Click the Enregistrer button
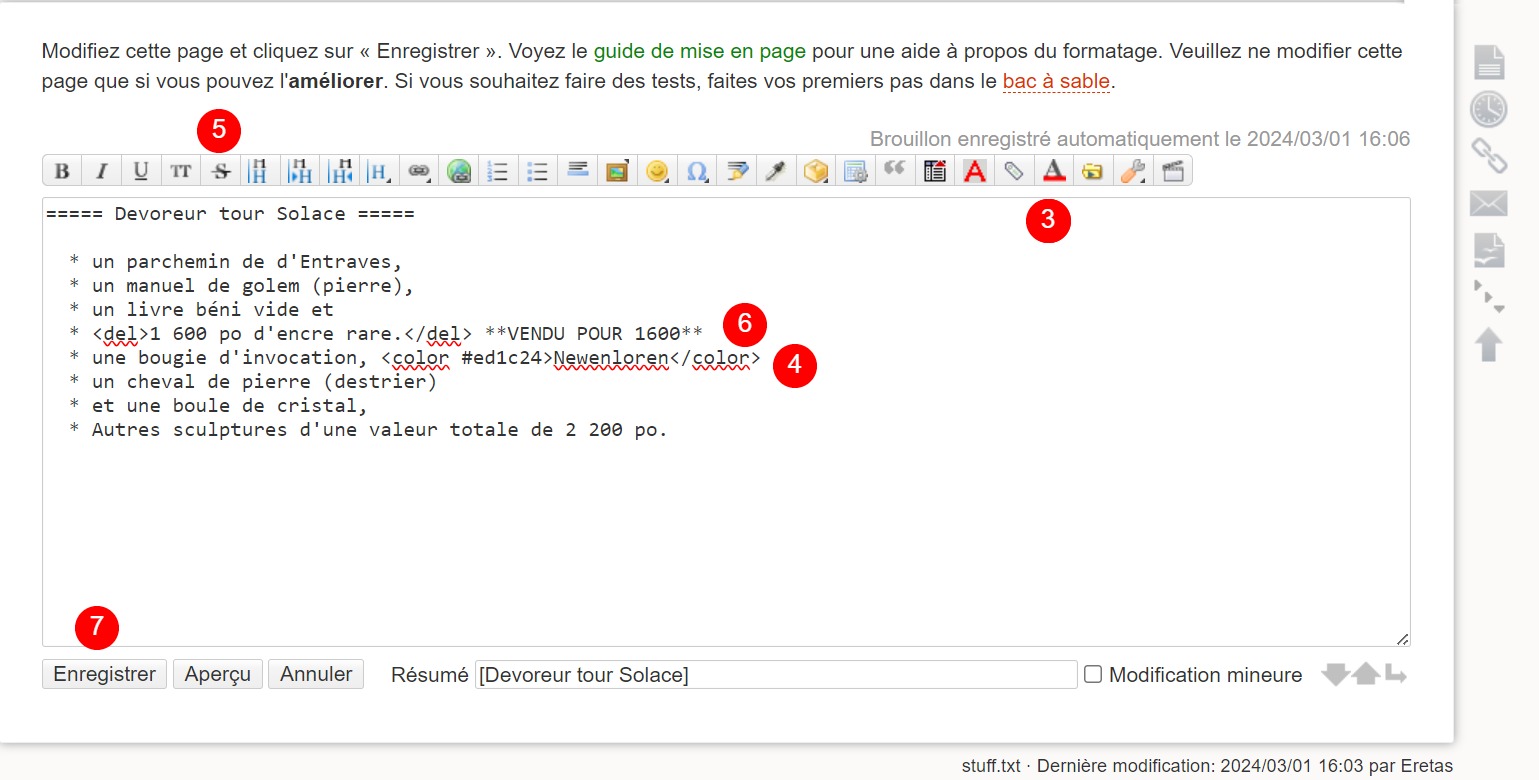This screenshot has height=780, width=1539. click(x=104, y=675)
